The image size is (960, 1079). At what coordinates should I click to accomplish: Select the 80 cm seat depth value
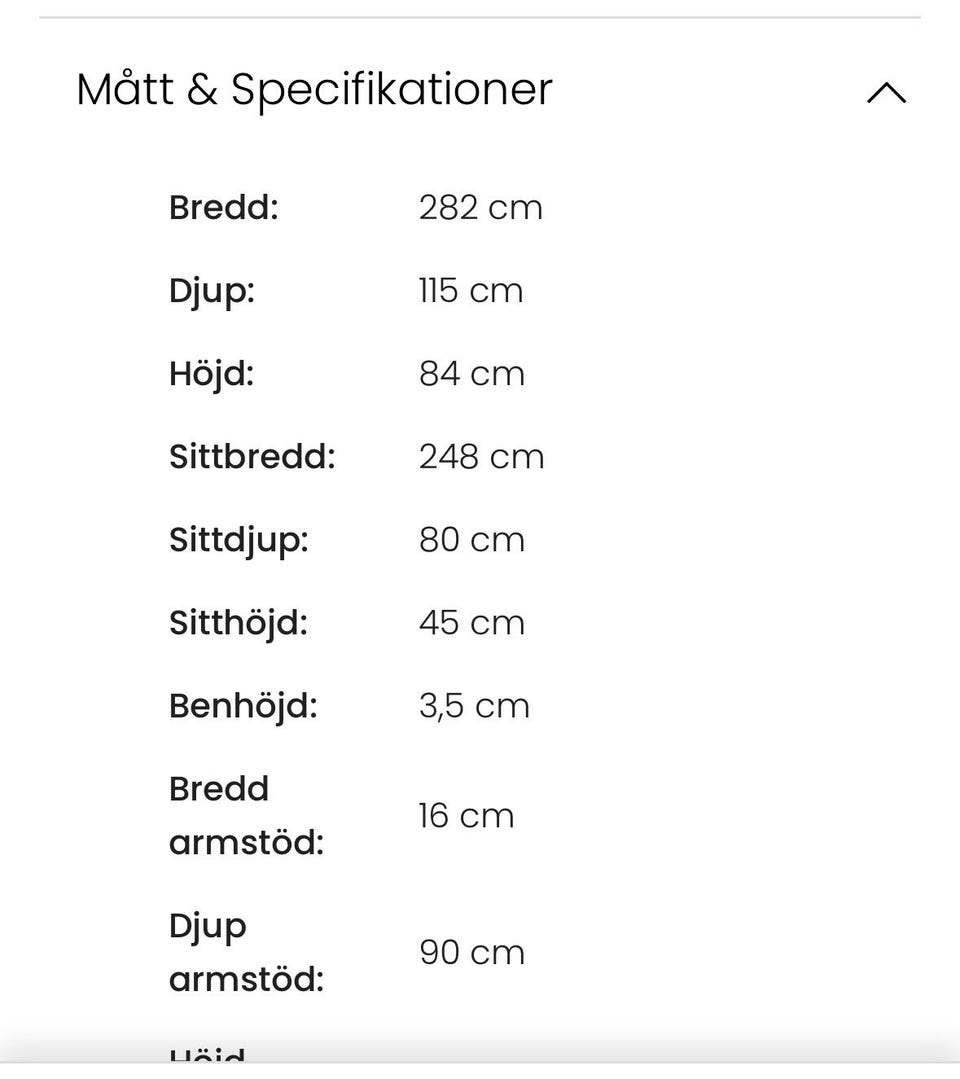[x=472, y=540]
